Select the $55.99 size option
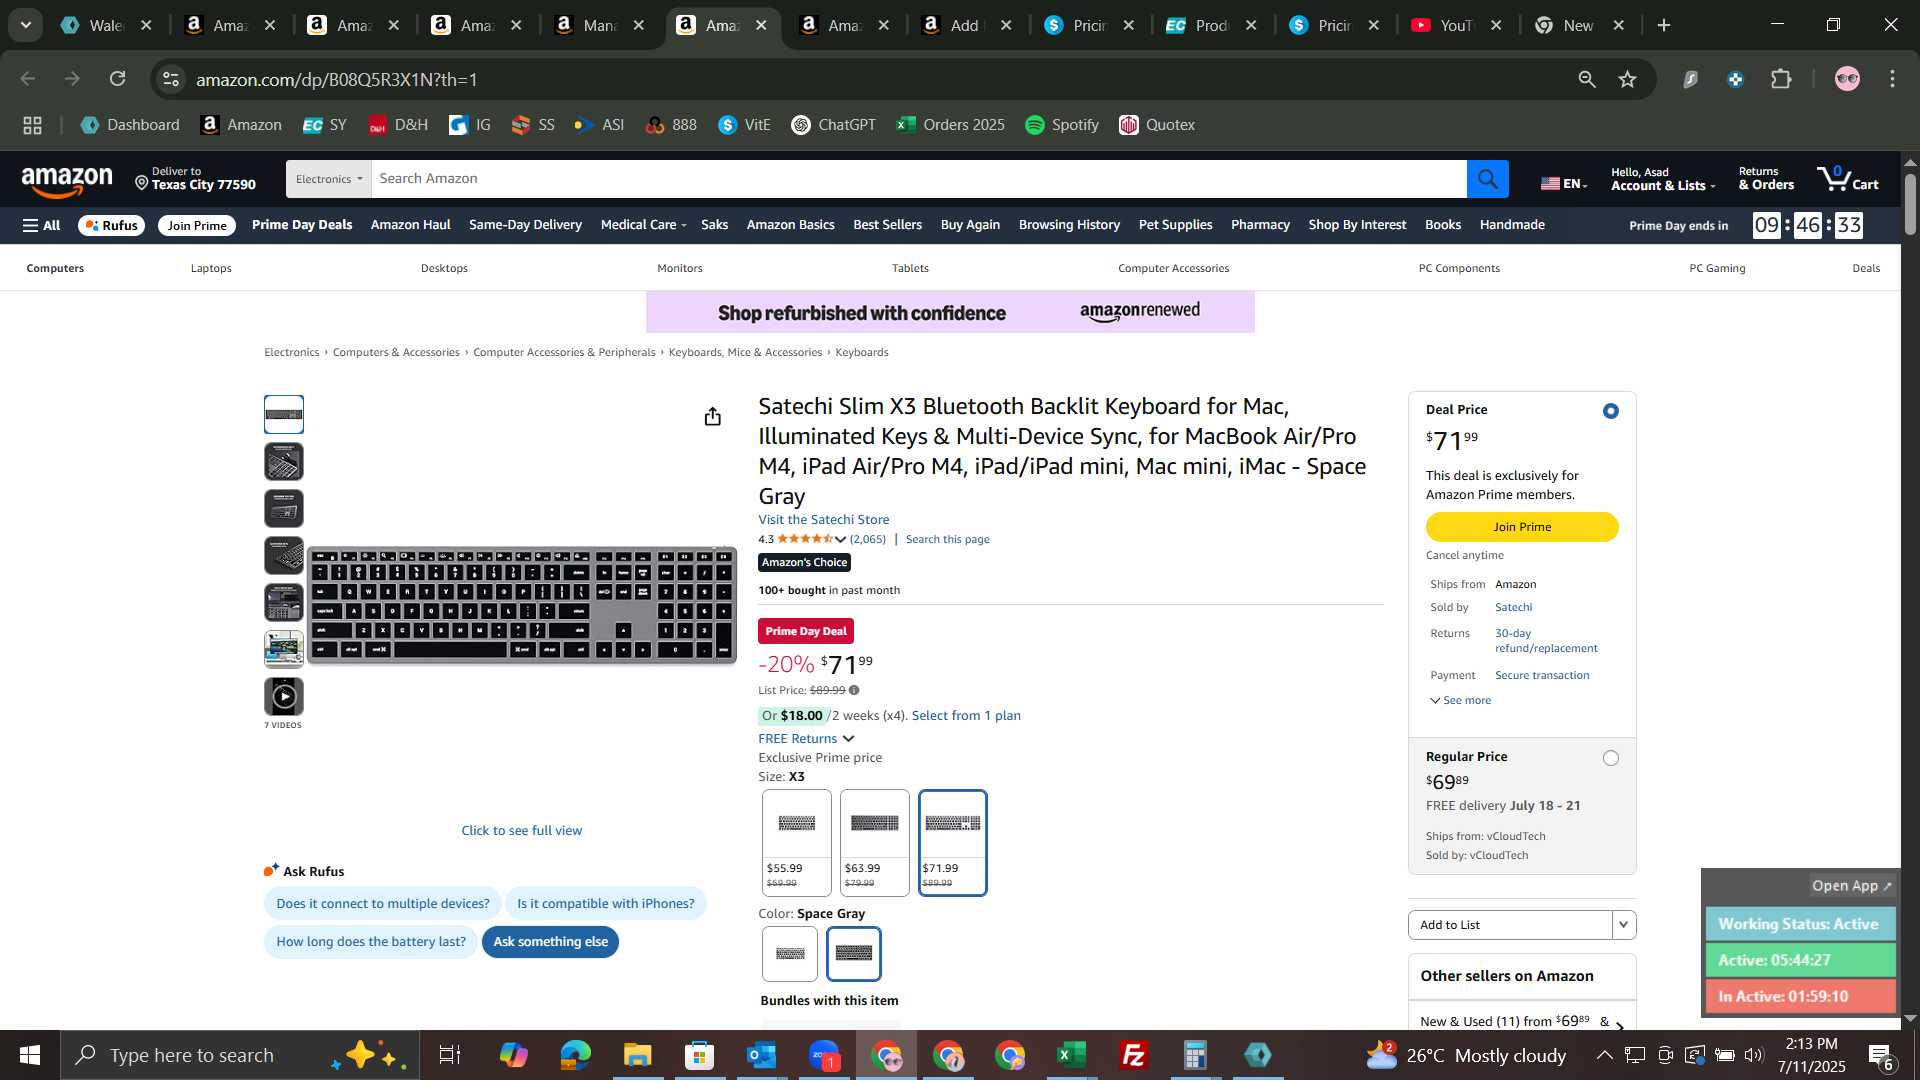 (x=796, y=843)
